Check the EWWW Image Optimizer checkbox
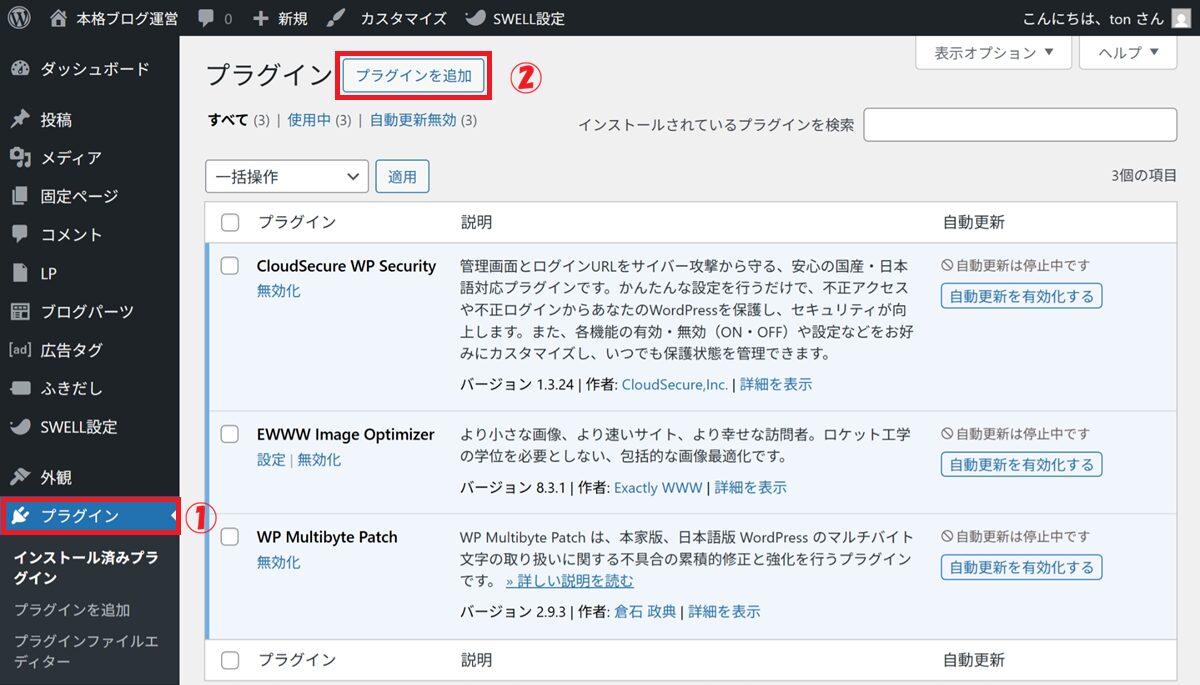 pos(230,434)
